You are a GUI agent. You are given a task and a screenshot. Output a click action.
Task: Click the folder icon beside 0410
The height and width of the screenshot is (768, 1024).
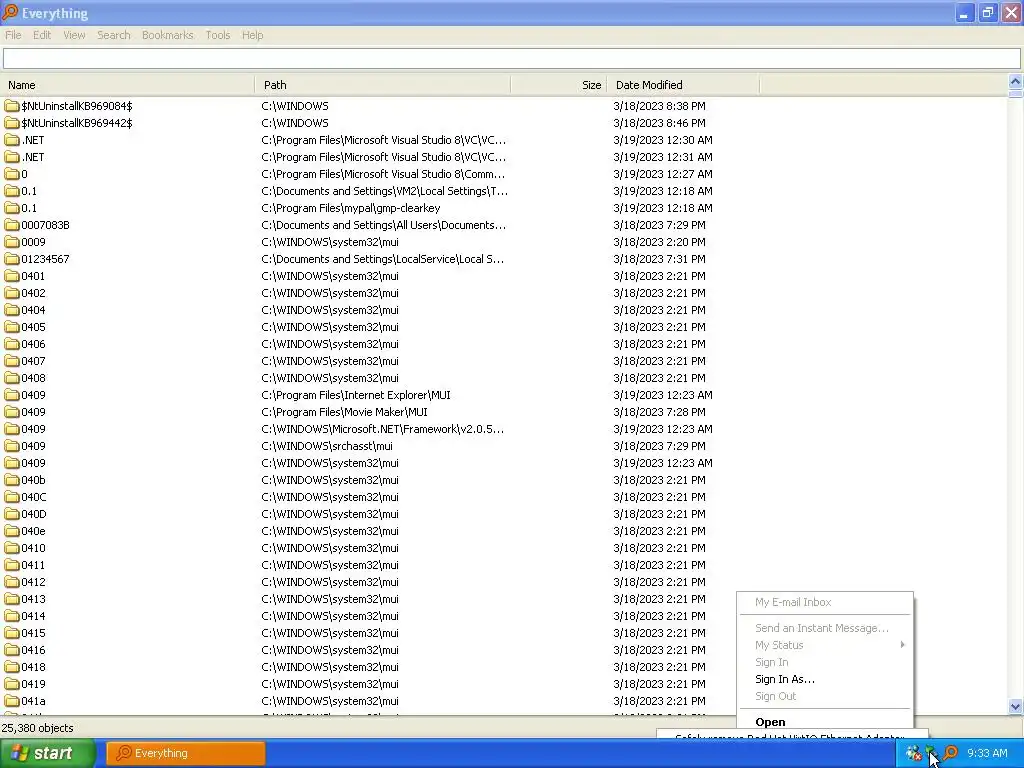pos(12,548)
